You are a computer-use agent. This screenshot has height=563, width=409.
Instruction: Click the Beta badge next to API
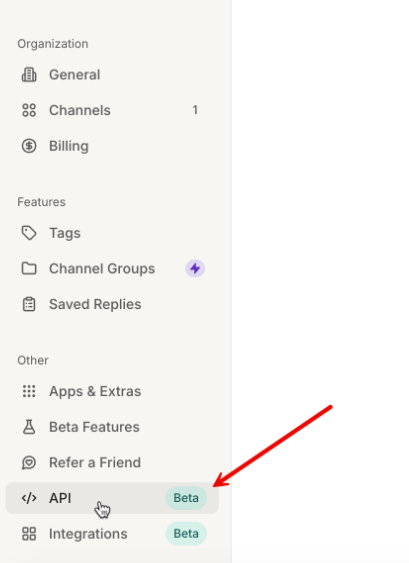[x=186, y=498]
